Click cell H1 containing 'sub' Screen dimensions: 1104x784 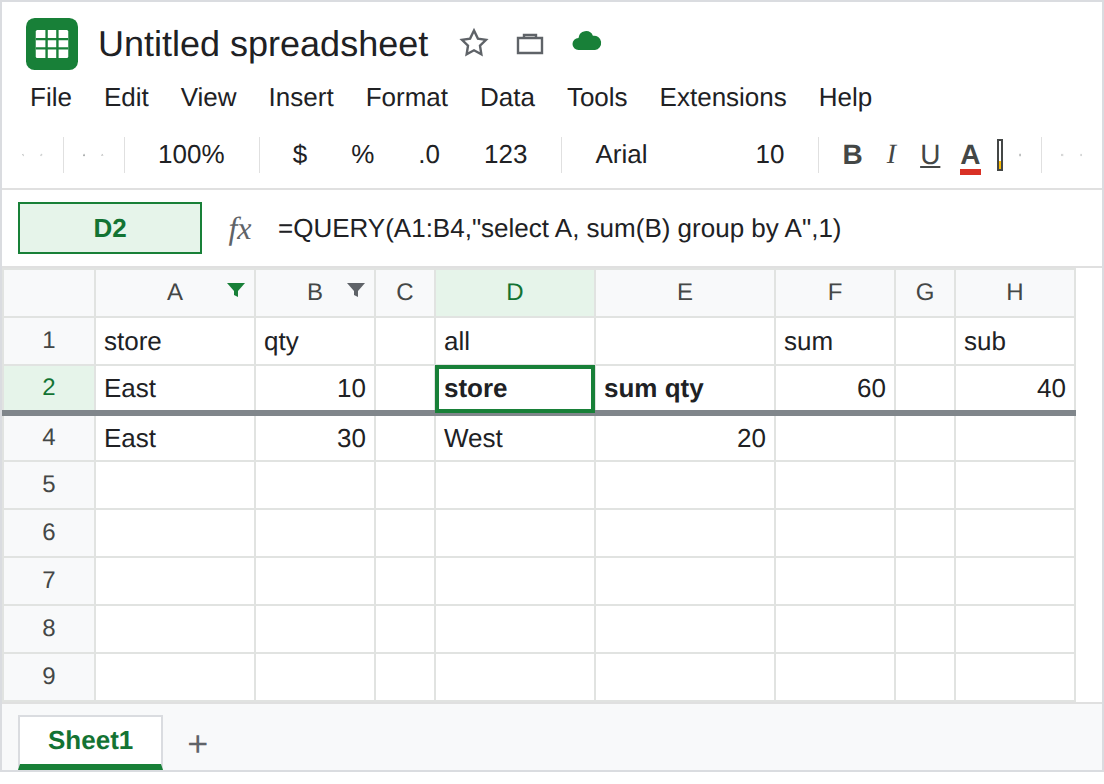point(1015,341)
